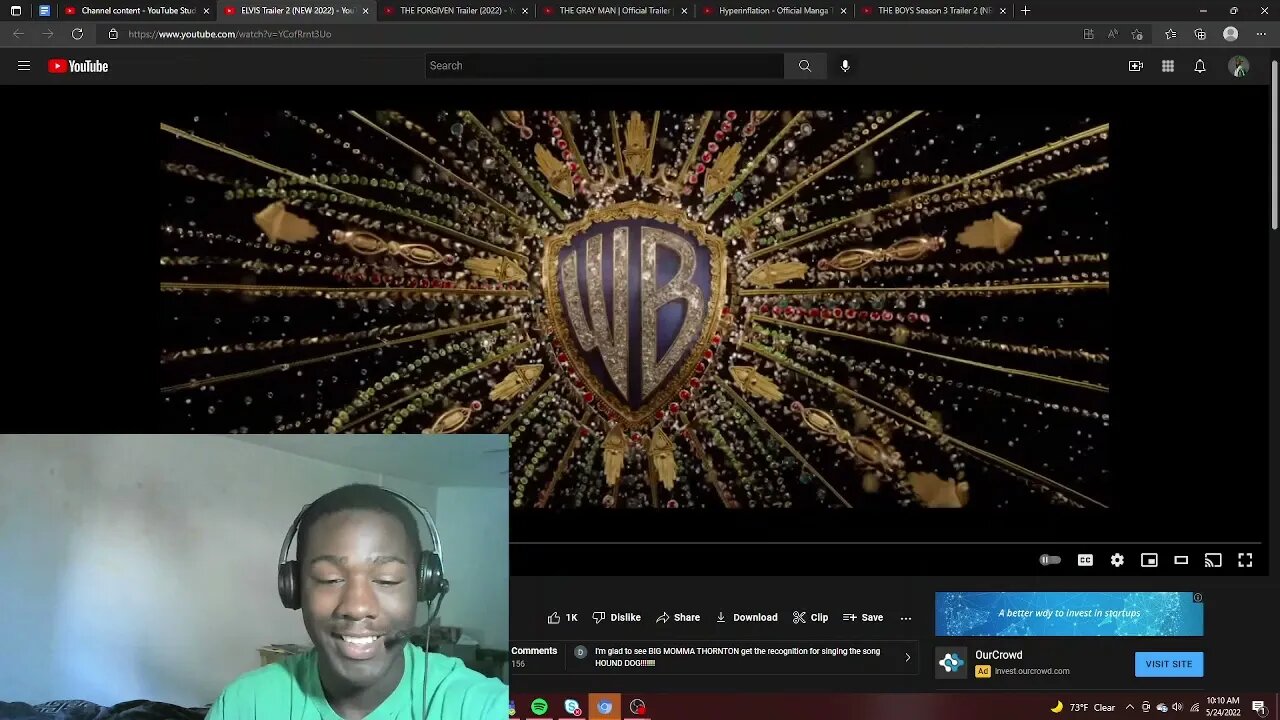Open the pinned Docs tab

point(44,11)
